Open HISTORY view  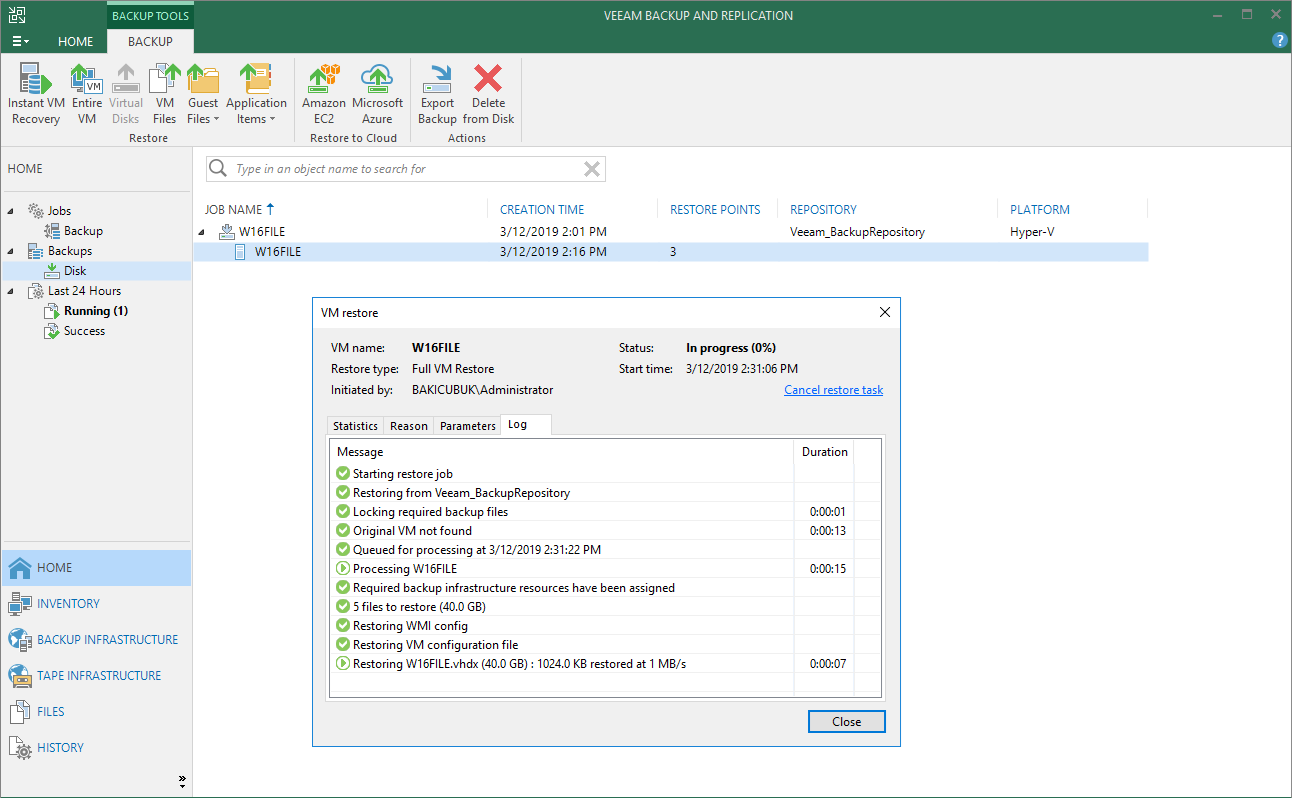[x=96, y=748]
